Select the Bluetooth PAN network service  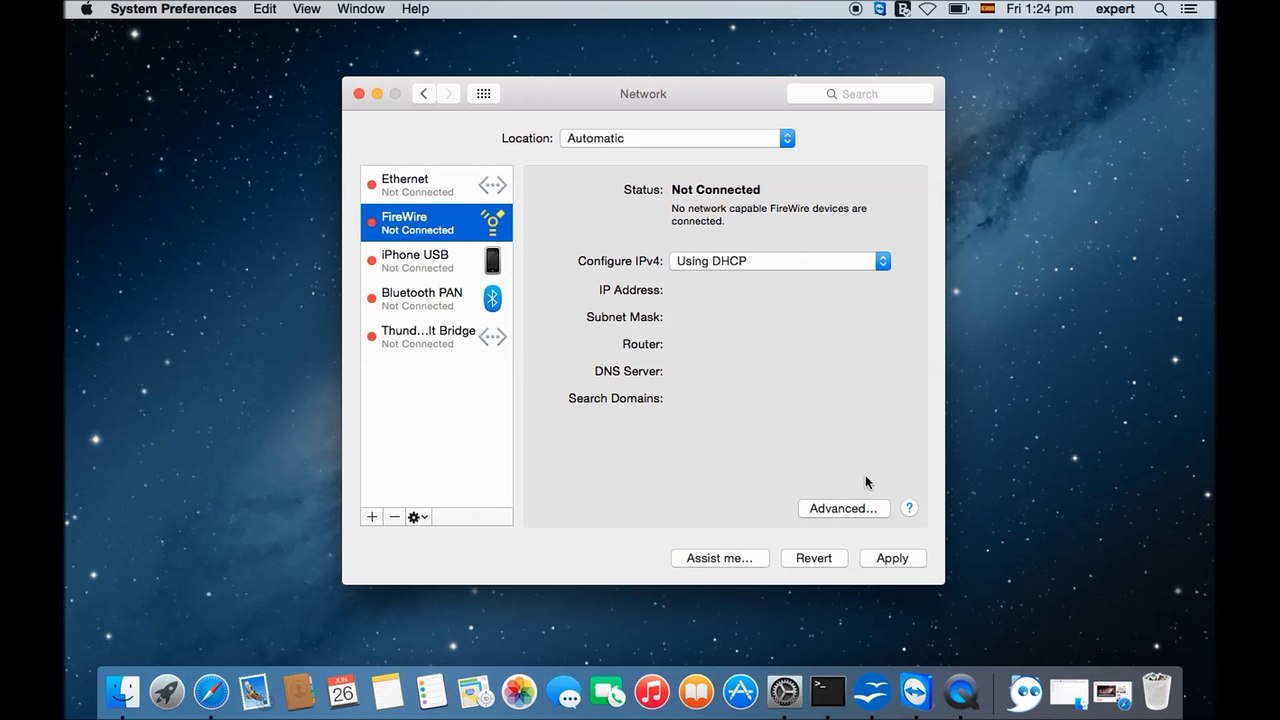437,299
